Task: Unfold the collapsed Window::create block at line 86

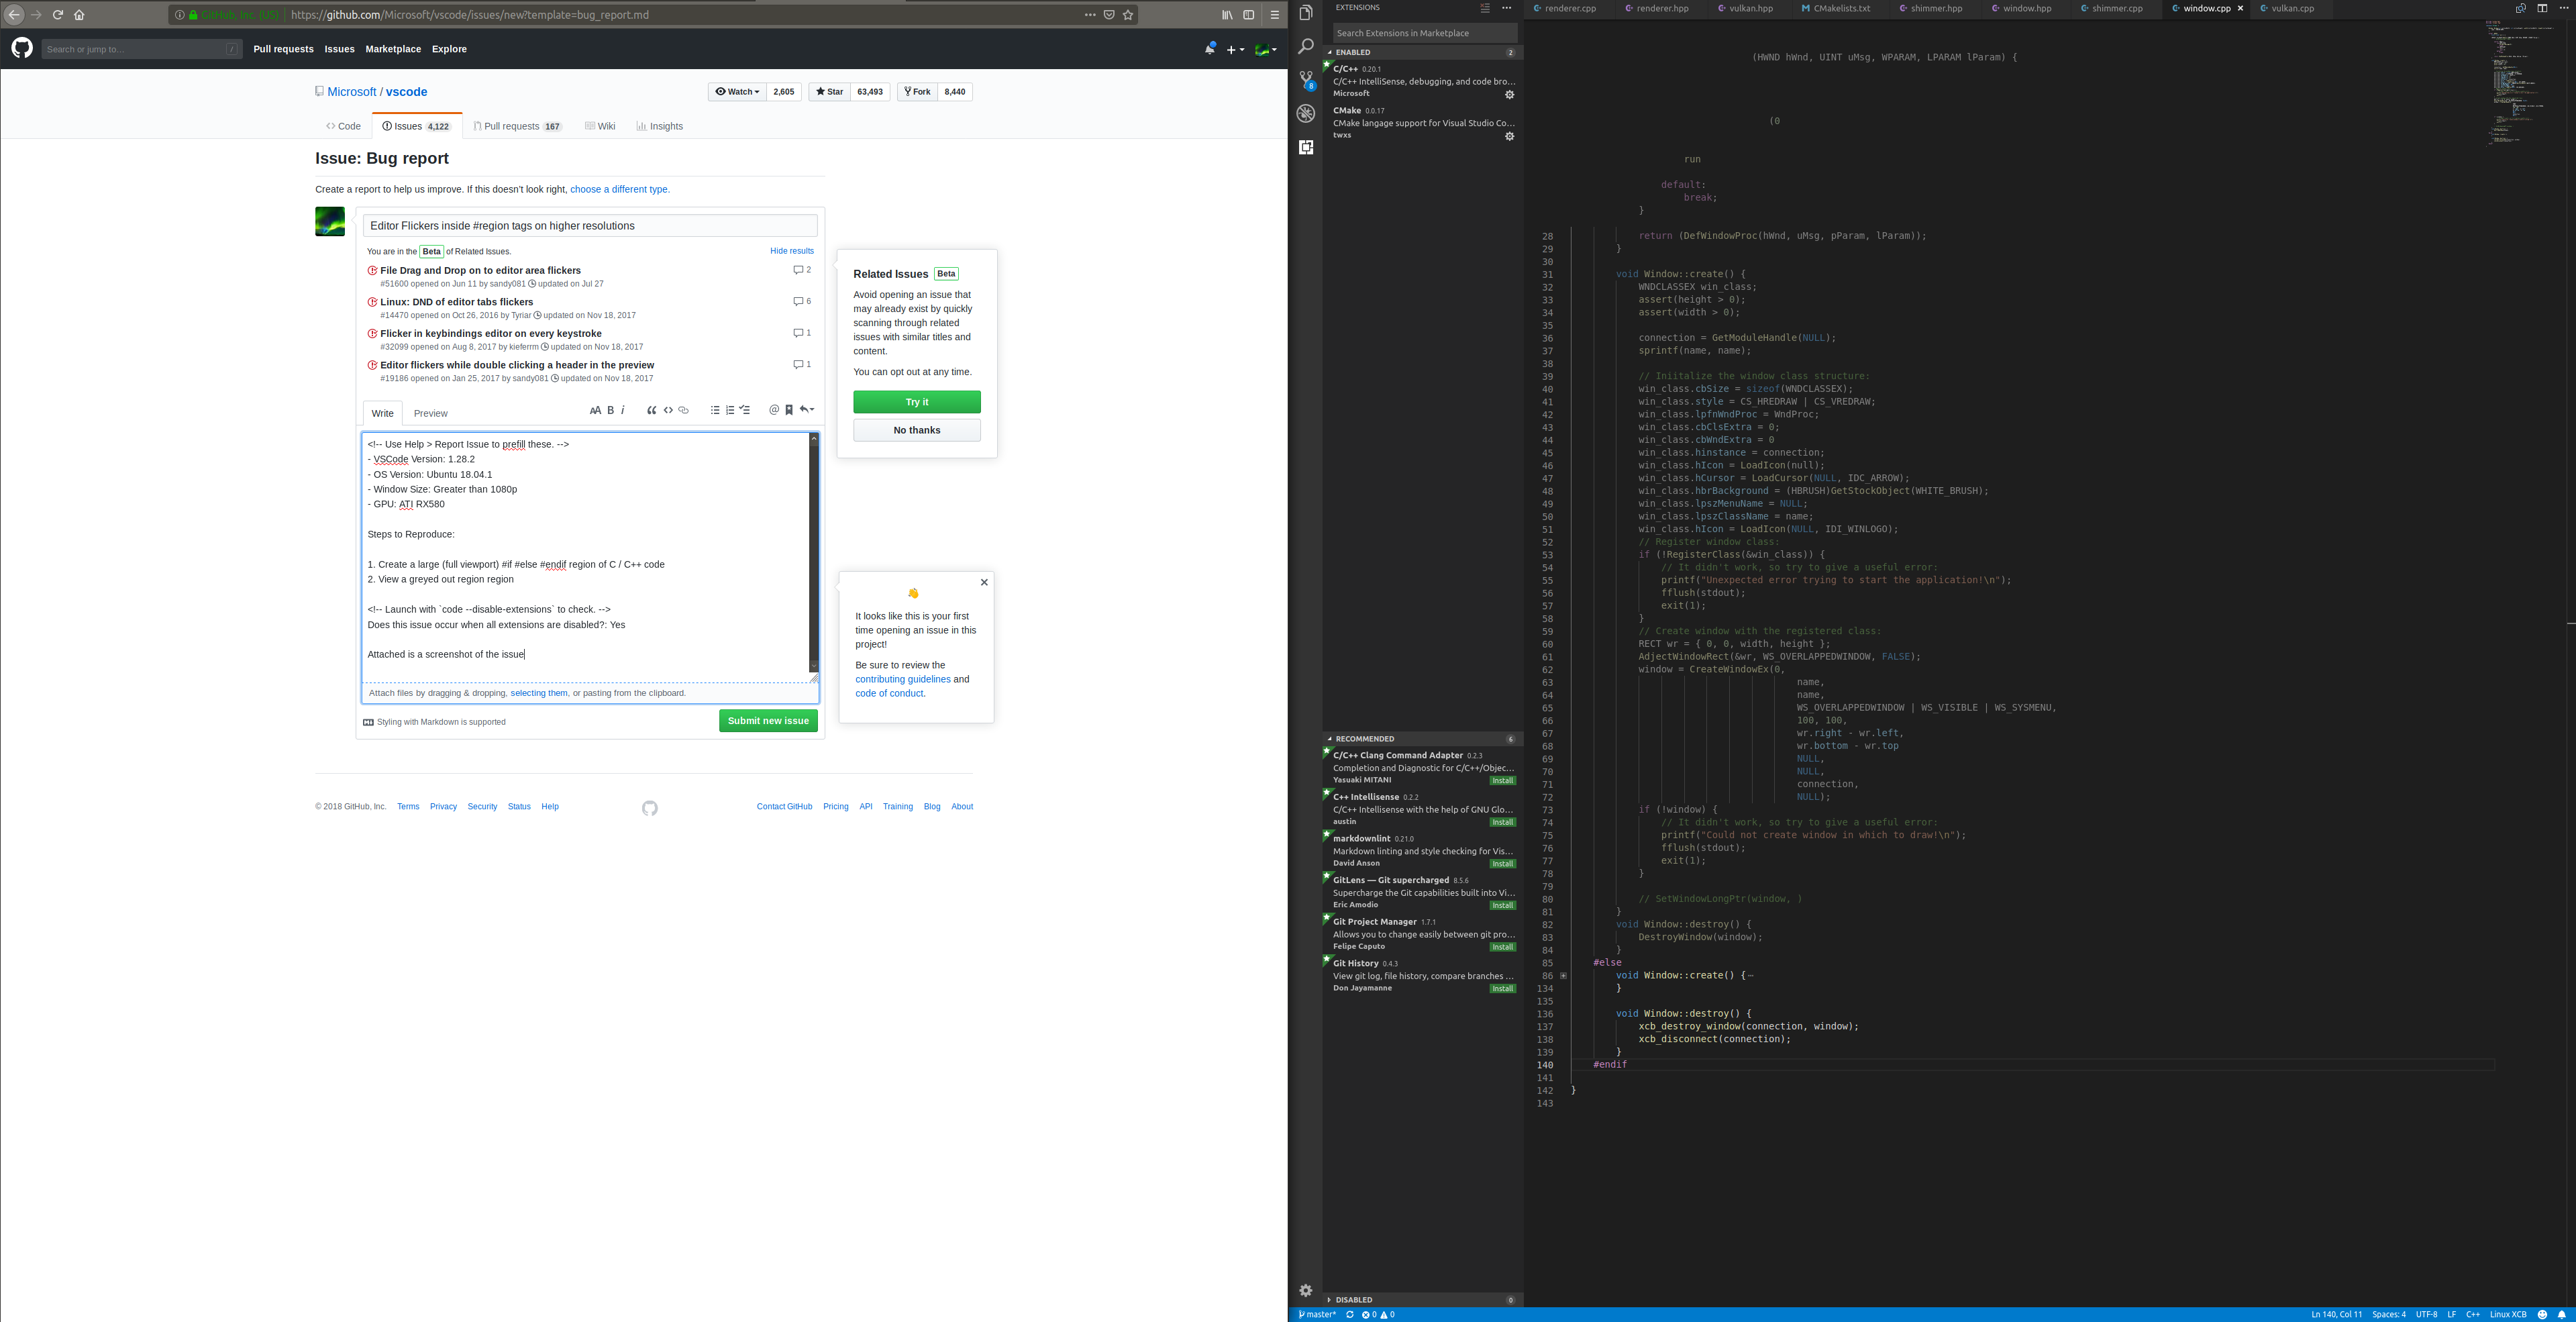Action: 1563,976
